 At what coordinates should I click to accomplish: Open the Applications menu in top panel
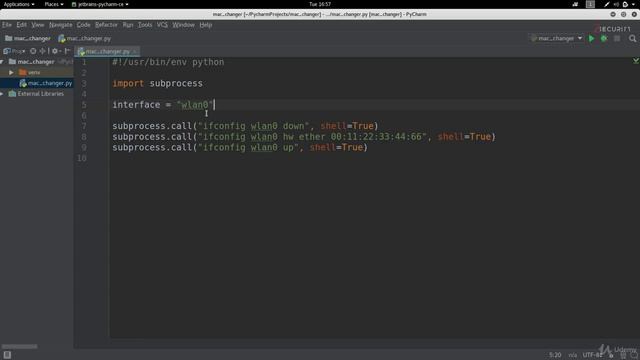(19, 4)
